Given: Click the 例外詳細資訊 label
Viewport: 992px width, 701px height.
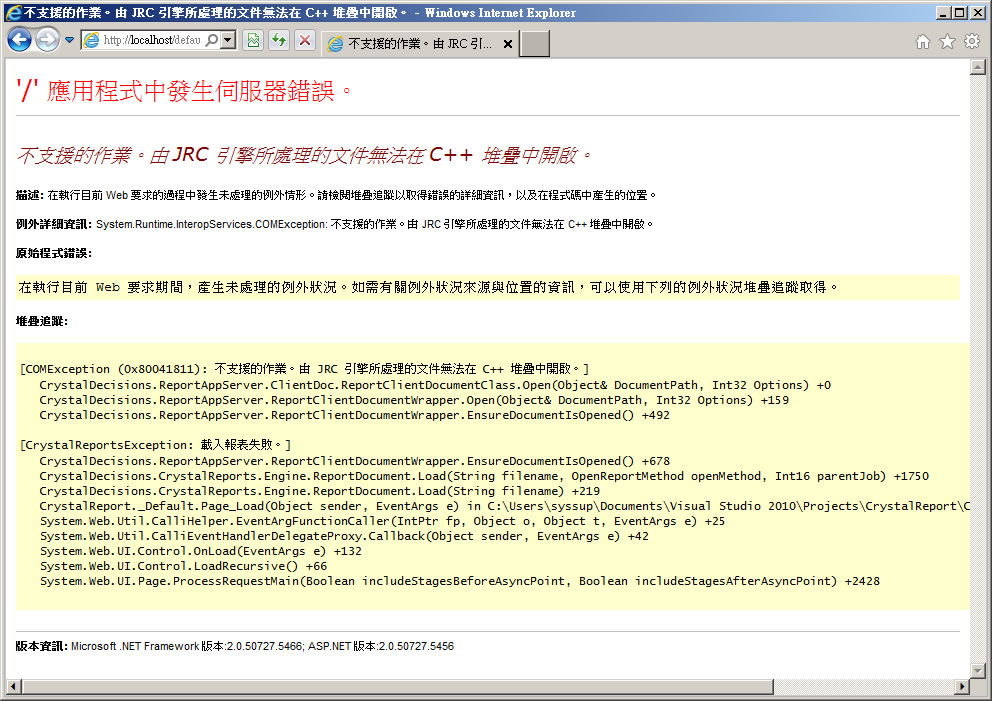Looking at the screenshot, I should pyautogui.click(x=54, y=224).
